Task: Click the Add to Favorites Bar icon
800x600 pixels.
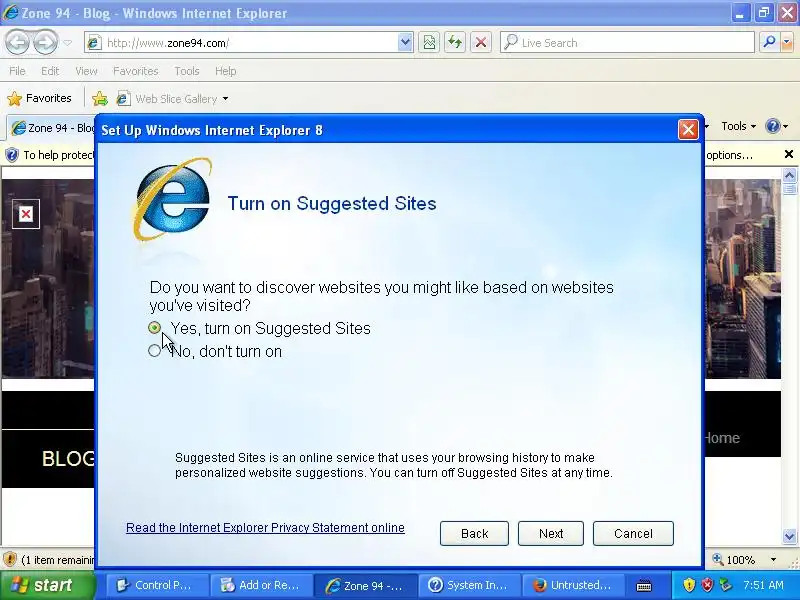Action: (x=100, y=98)
